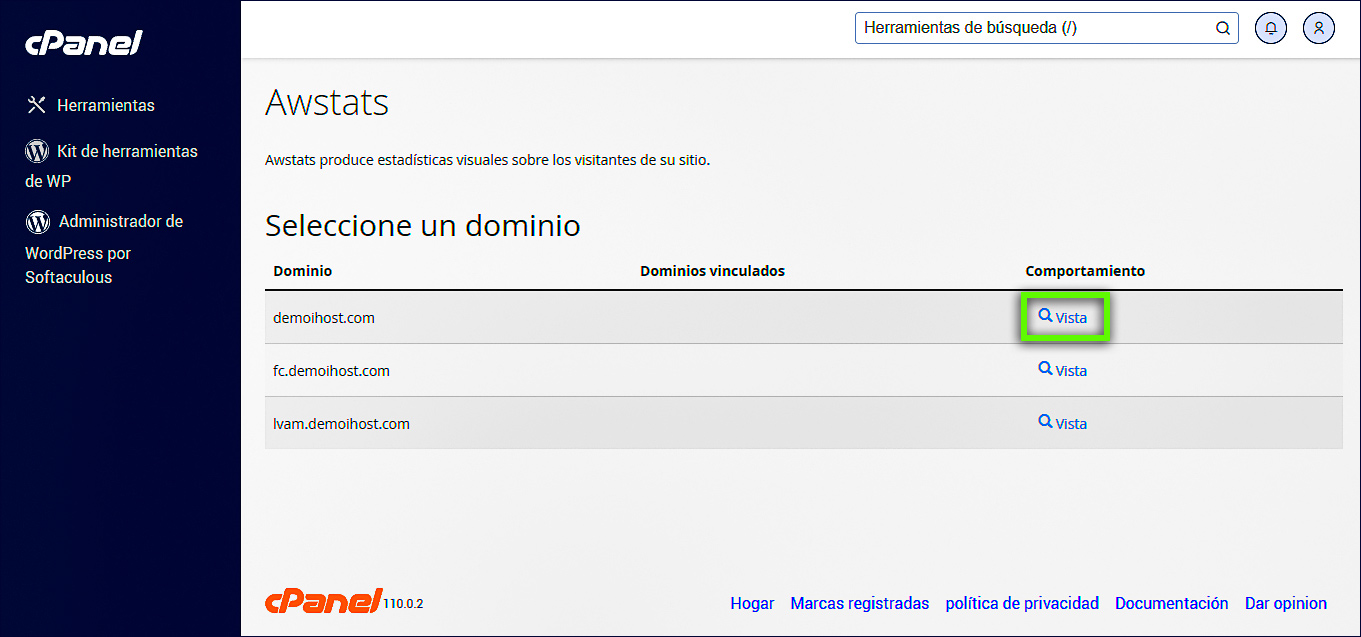Click magnifier icon for lvam.demoihost.com row
Screen dimensions: 1361x637
coord(1045,422)
